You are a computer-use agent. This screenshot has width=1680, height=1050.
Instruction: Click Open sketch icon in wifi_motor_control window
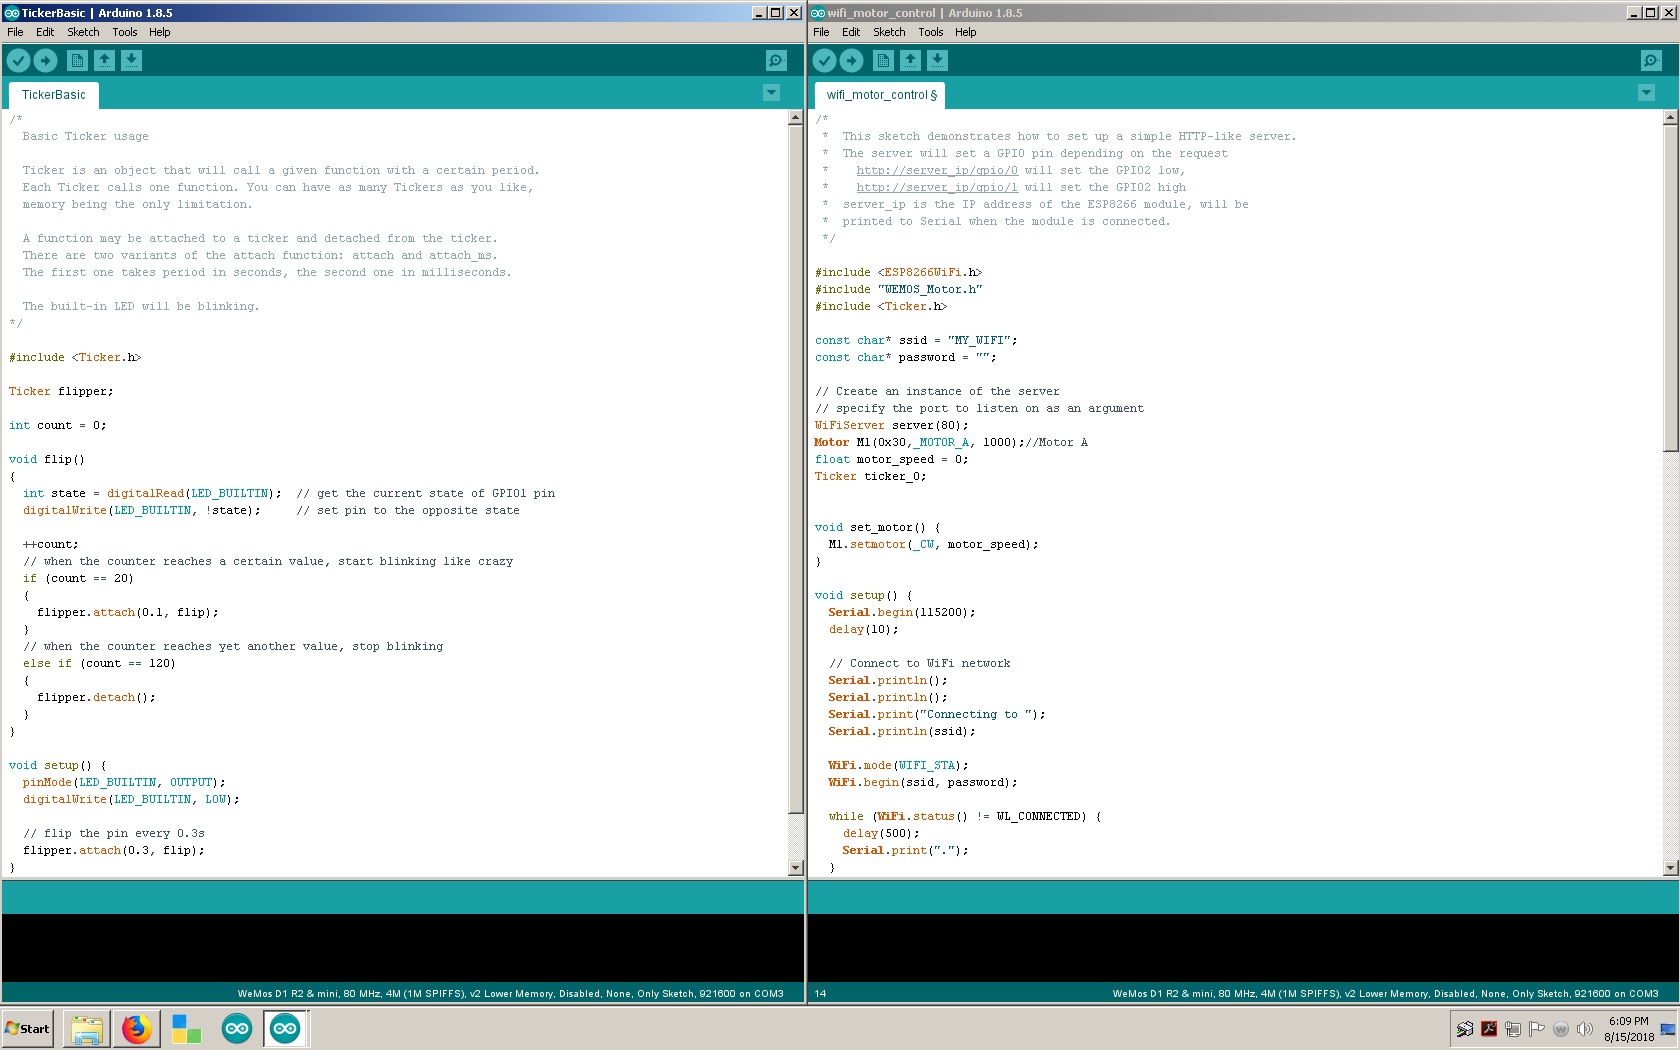coord(910,61)
